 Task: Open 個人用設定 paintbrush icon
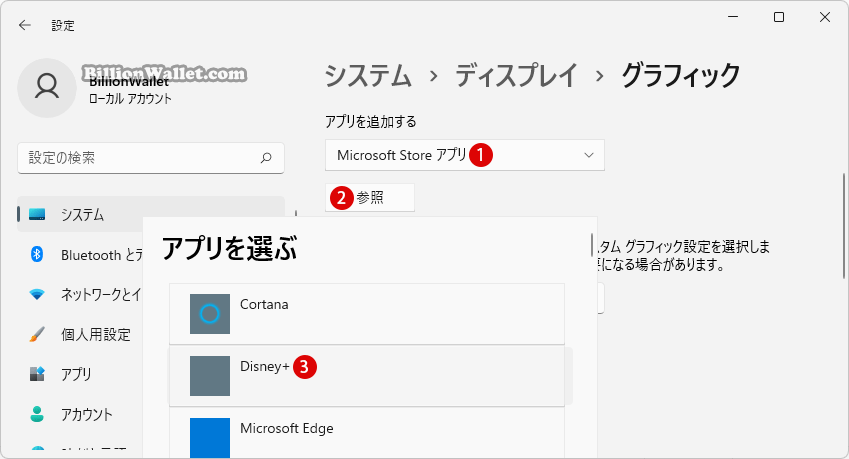pyautogui.click(x=37, y=334)
